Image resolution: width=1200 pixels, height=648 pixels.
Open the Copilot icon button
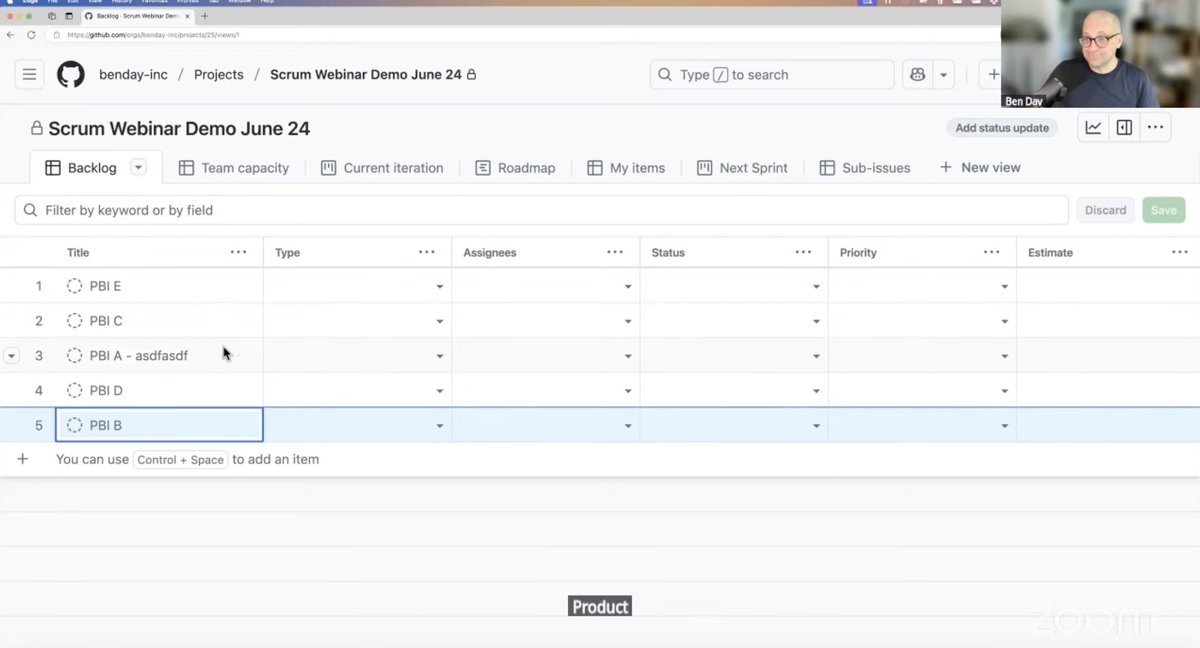click(x=917, y=74)
